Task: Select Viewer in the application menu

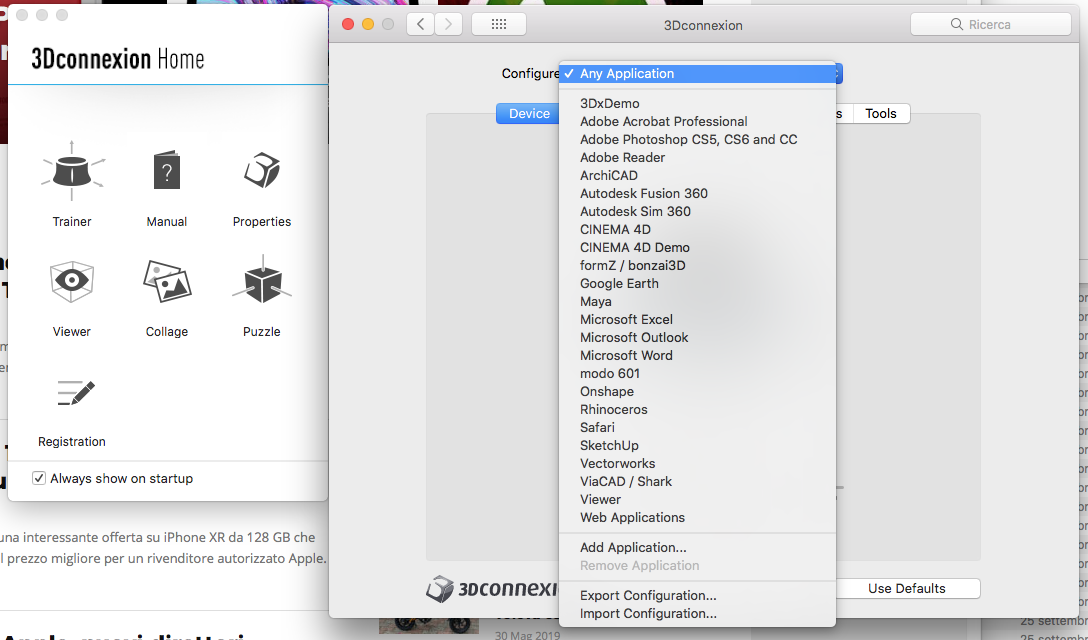Action: [697, 500]
